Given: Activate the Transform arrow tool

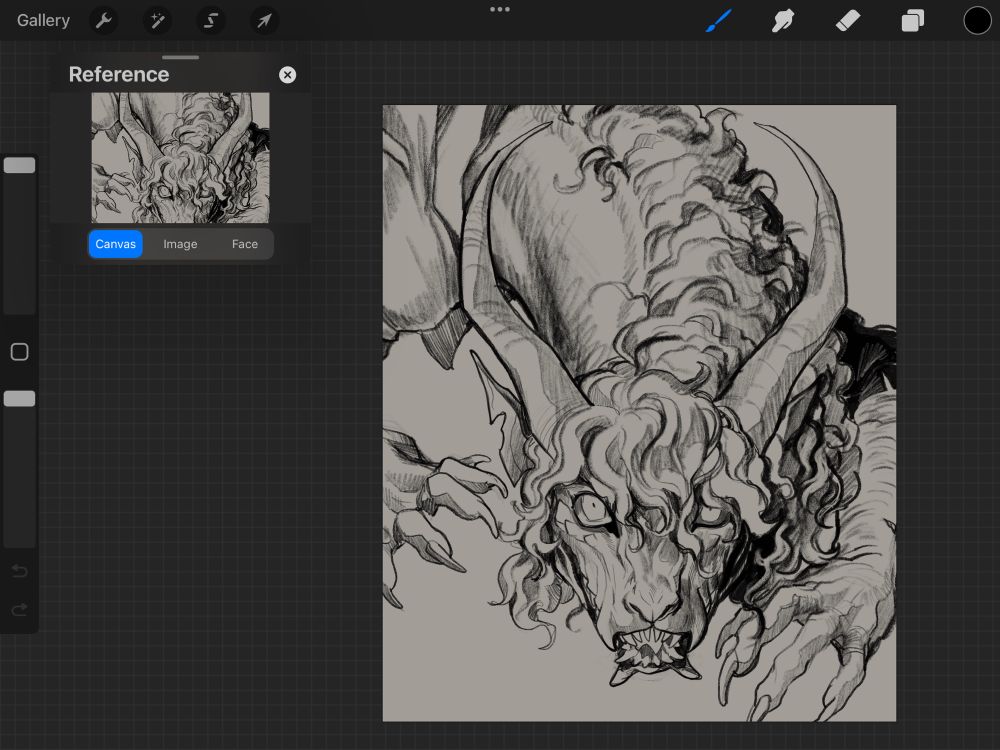Looking at the screenshot, I should point(264,20).
